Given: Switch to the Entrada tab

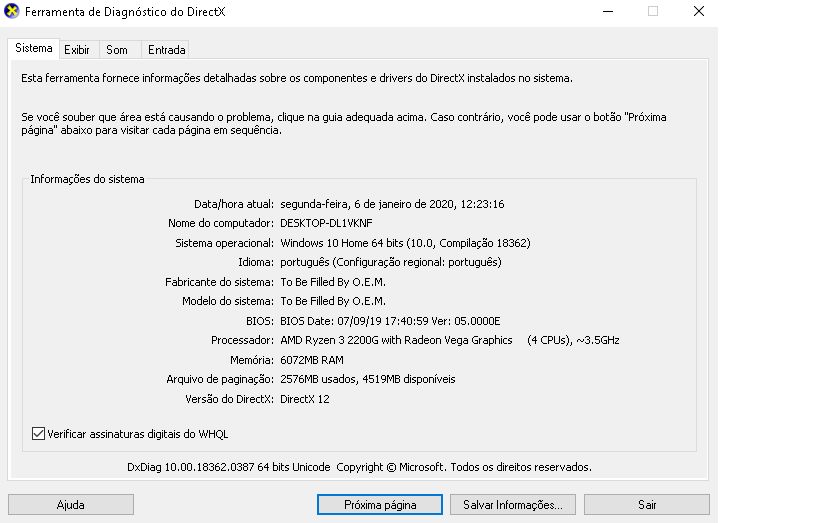Looking at the screenshot, I should click(167, 50).
